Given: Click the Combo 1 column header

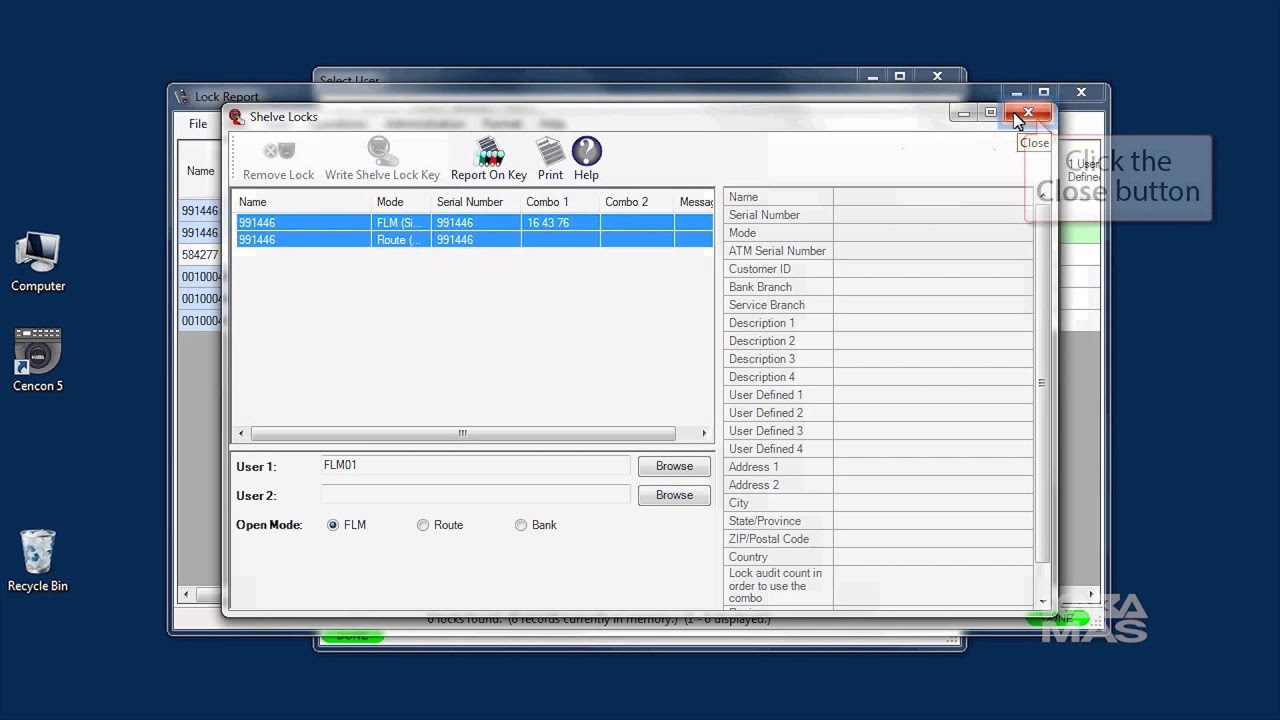Looking at the screenshot, I should pos(561,202).
